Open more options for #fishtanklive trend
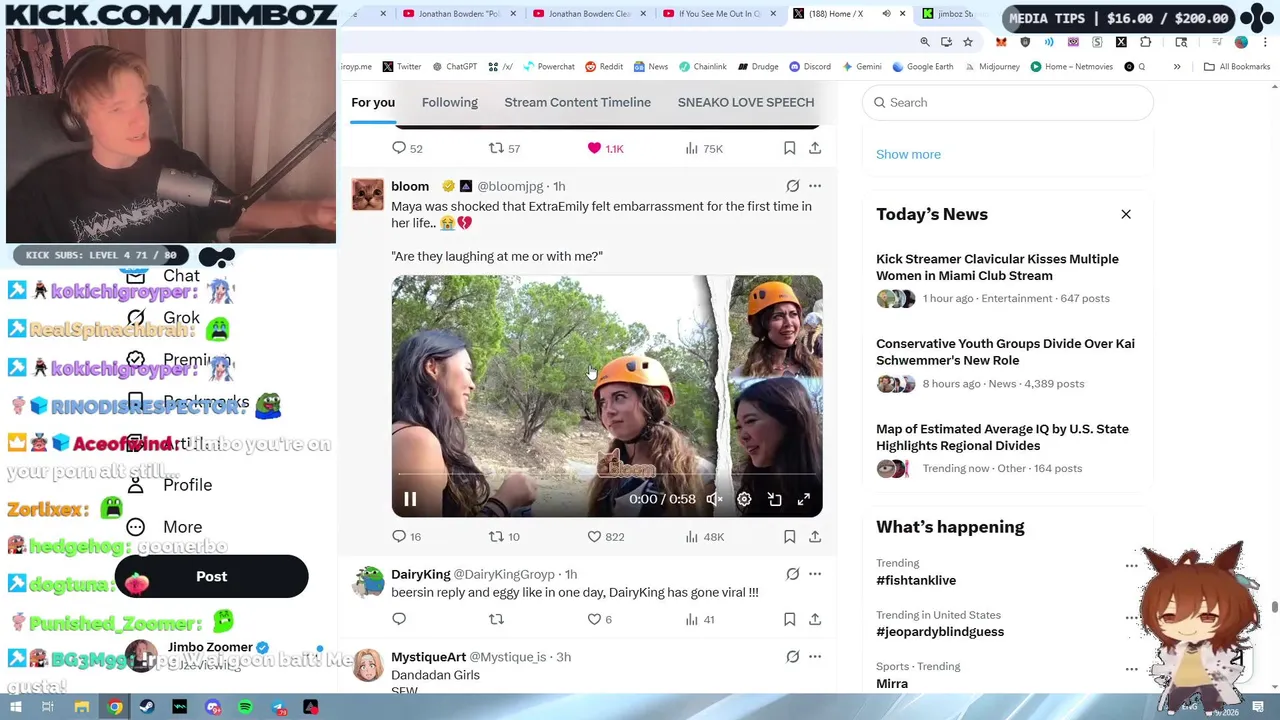The height and width of the screenshot is (720, 1280). 1131,566
